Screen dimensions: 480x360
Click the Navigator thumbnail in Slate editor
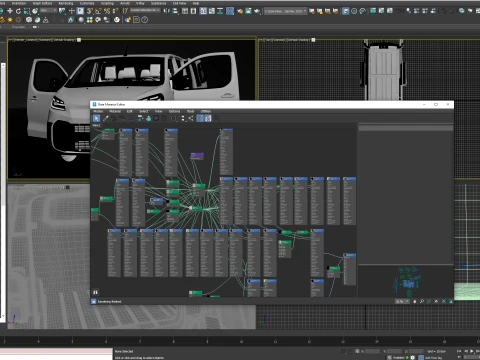tap(406, 282)
